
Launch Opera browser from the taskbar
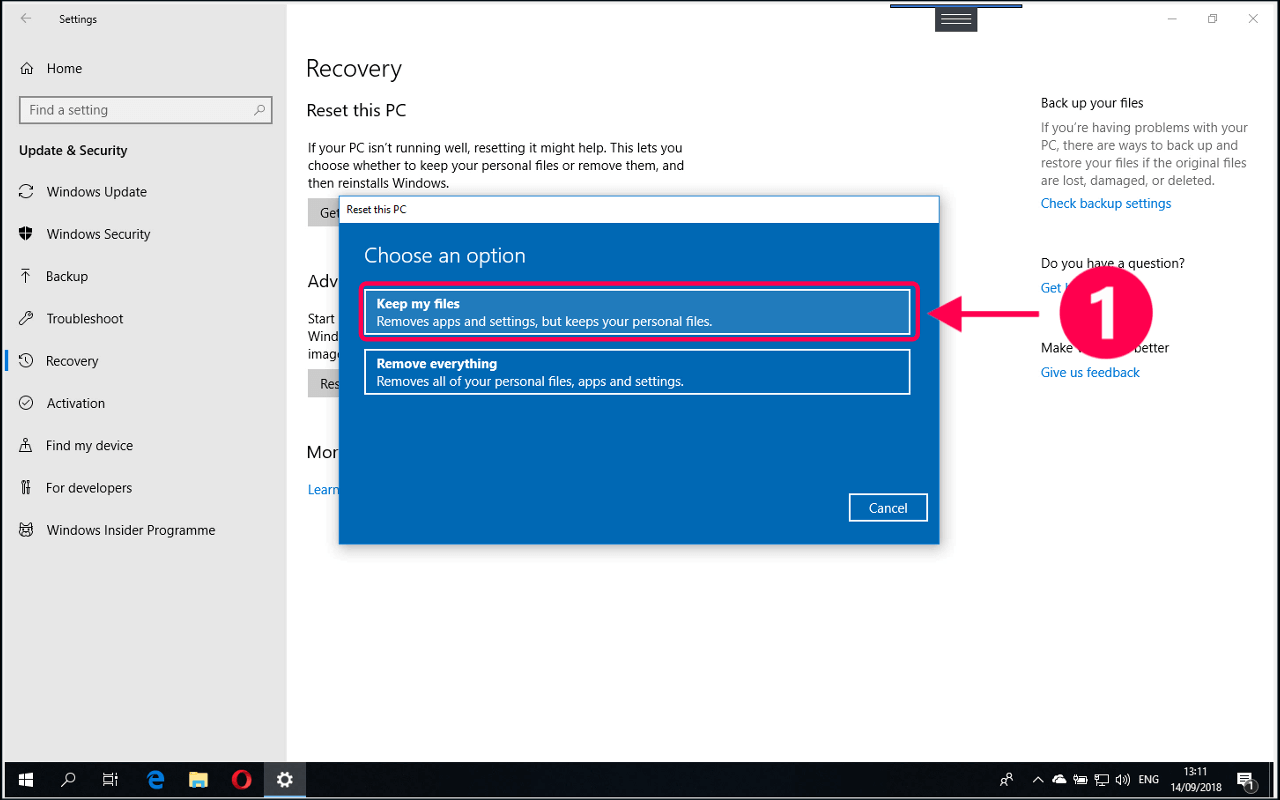241,780
